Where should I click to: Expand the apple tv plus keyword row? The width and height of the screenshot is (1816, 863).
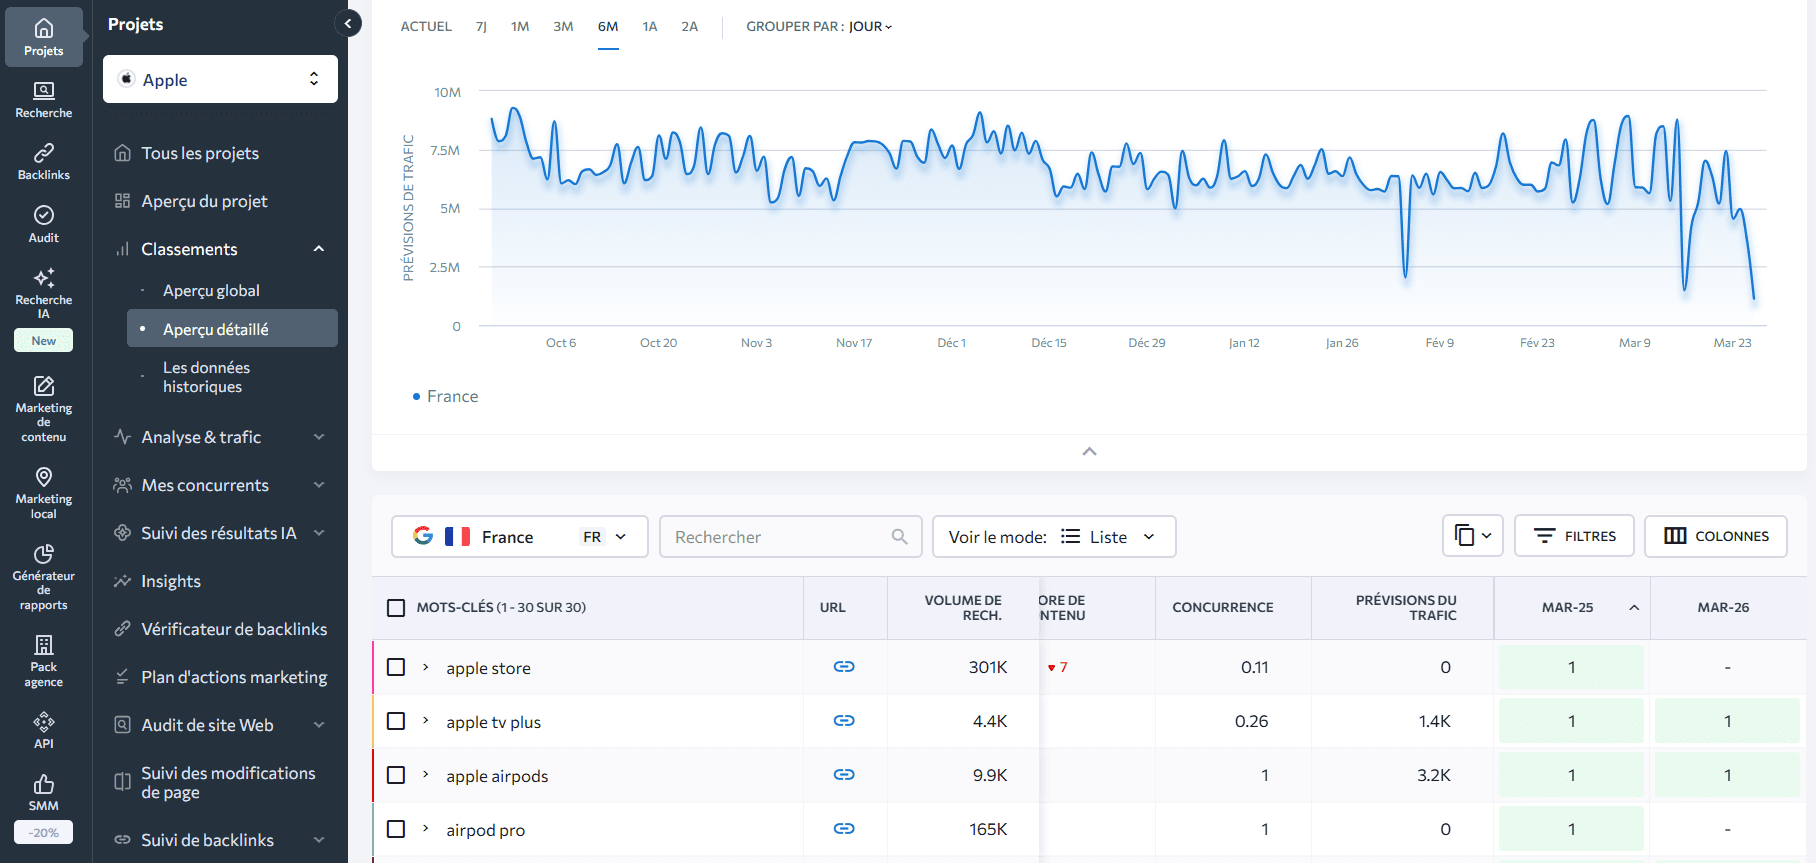pos(425,721)
